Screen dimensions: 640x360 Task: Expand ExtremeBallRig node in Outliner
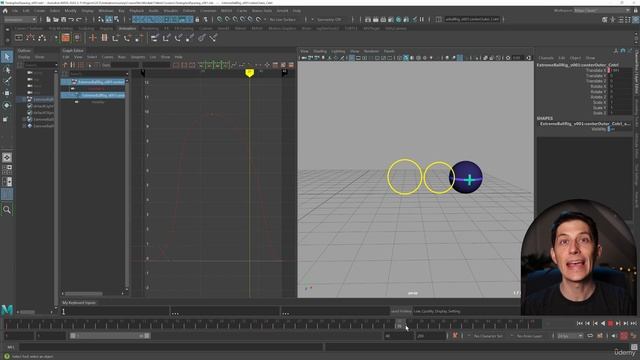click(24, 99)
